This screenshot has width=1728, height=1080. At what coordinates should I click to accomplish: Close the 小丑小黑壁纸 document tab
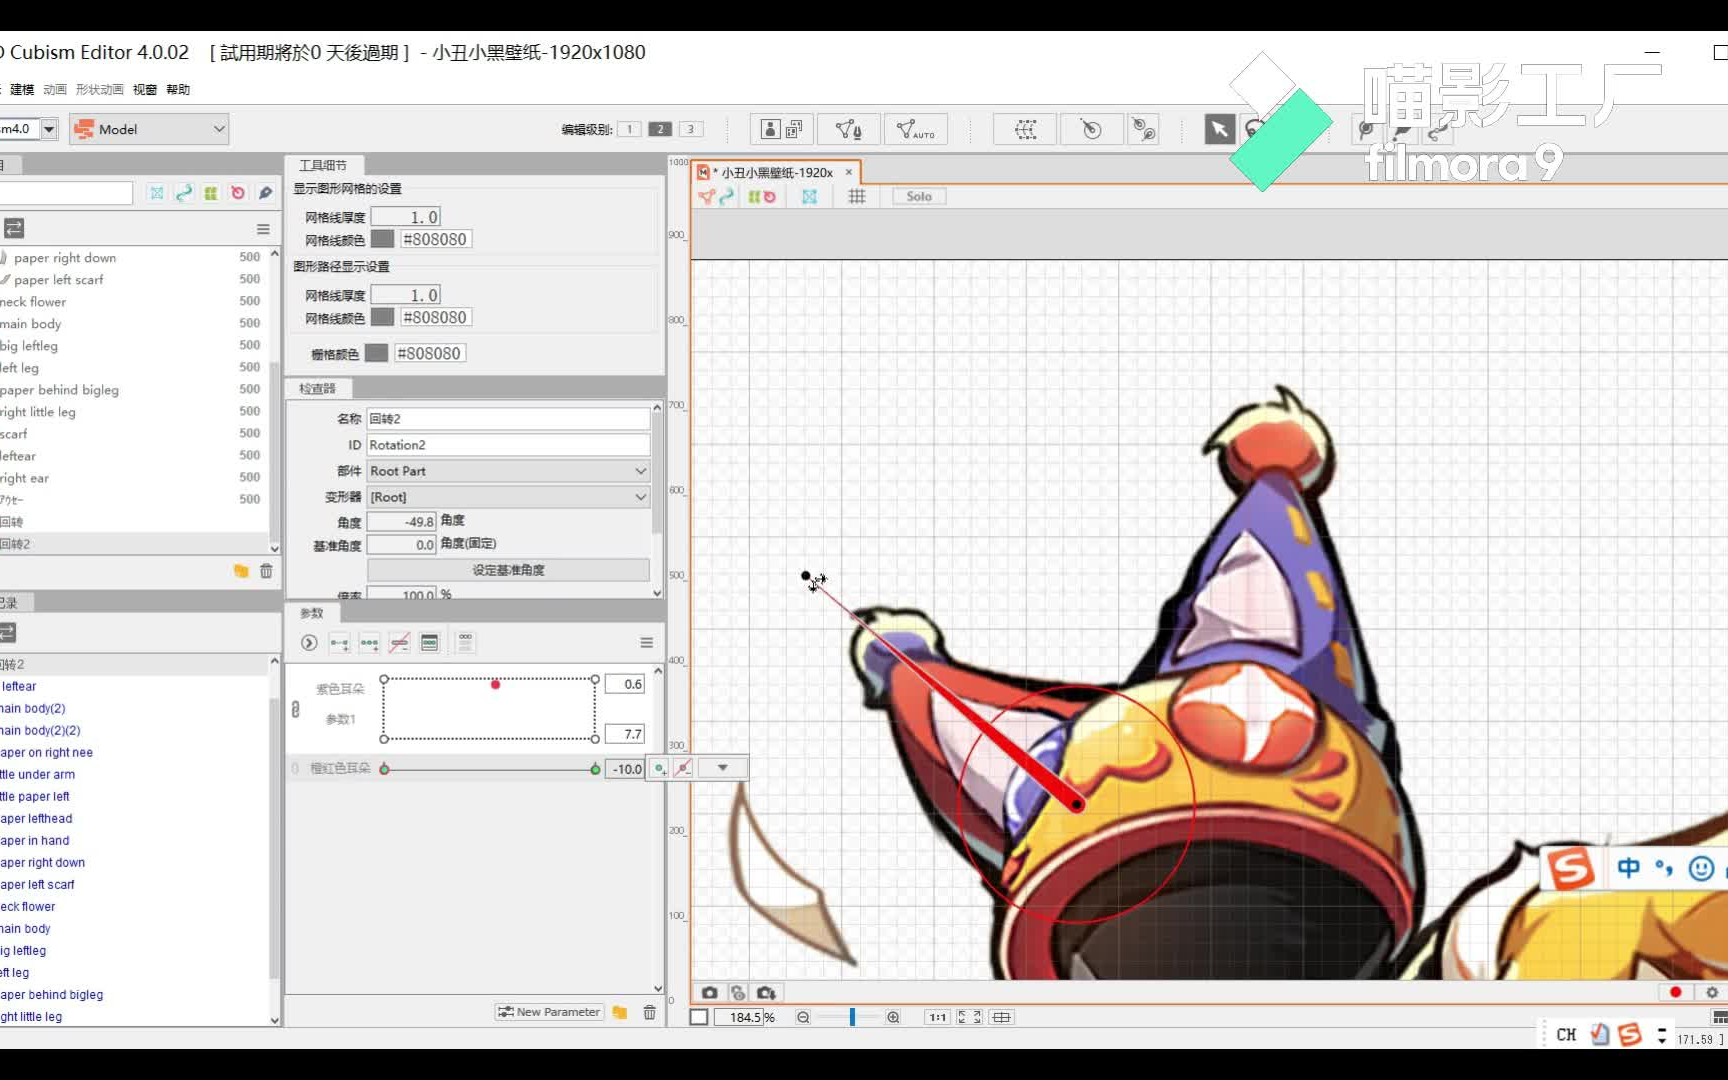coord(849,172)
